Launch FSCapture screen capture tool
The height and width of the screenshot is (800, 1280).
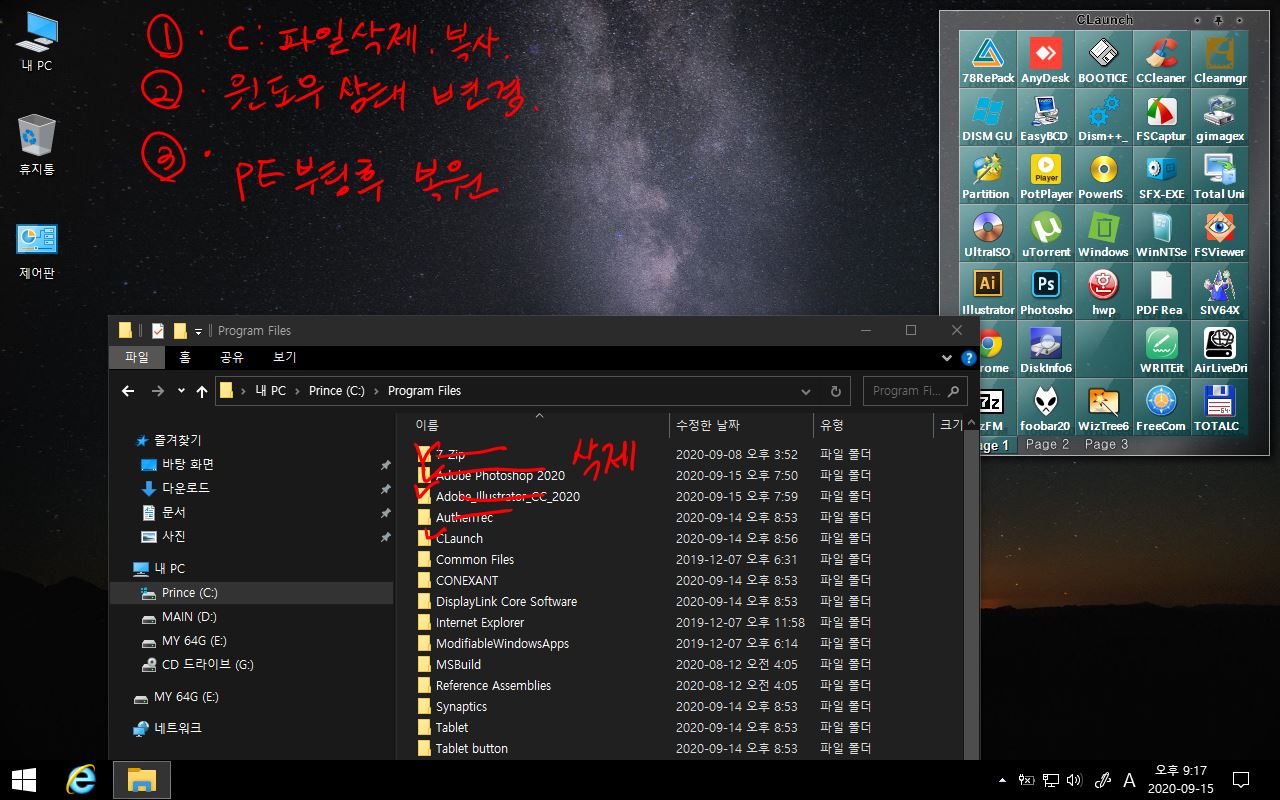pyautogui.click(x=1162, y=117)
